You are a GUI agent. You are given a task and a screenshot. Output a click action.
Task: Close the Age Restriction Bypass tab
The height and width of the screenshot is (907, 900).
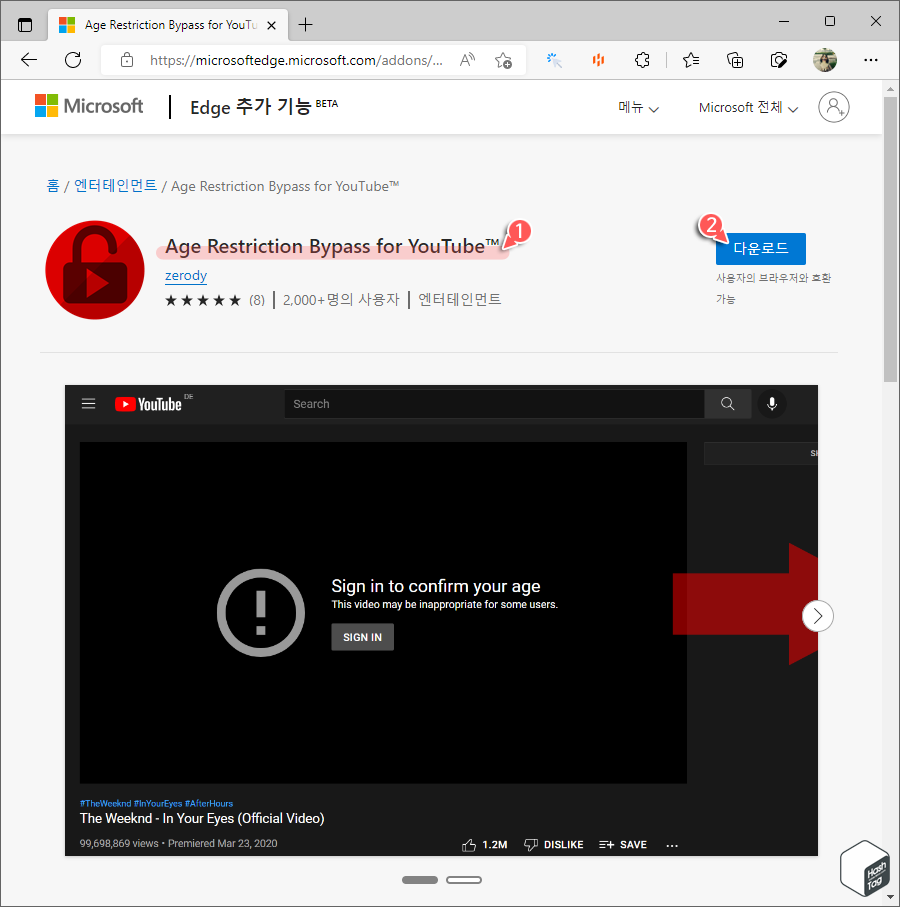coord(271,25)
